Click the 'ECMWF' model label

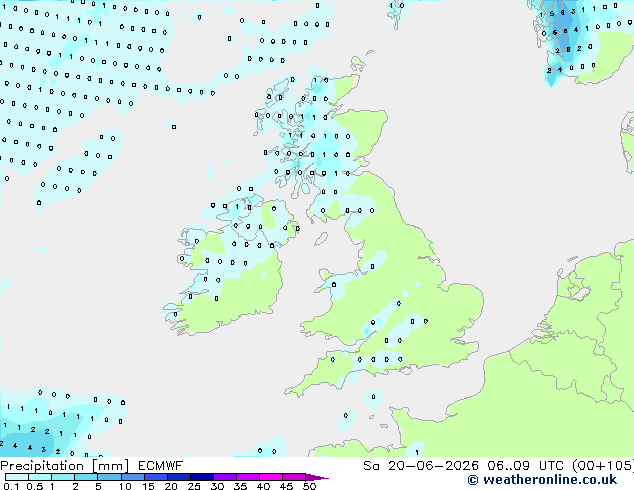(160, 466)
